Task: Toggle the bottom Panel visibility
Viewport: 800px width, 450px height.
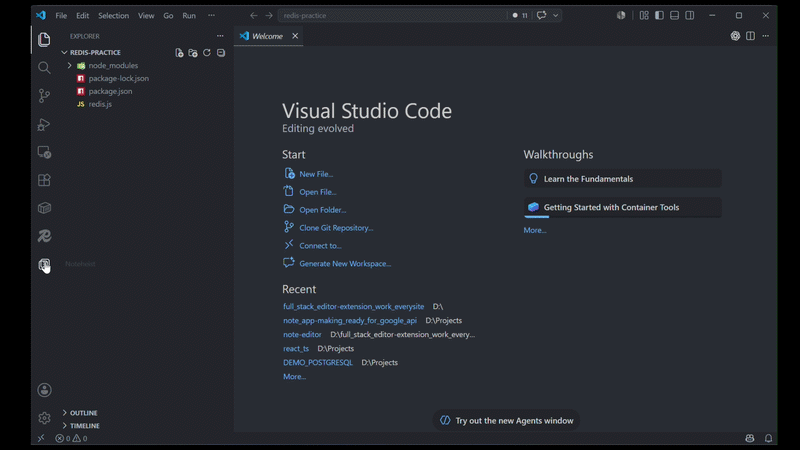Action: coord(674,15)
